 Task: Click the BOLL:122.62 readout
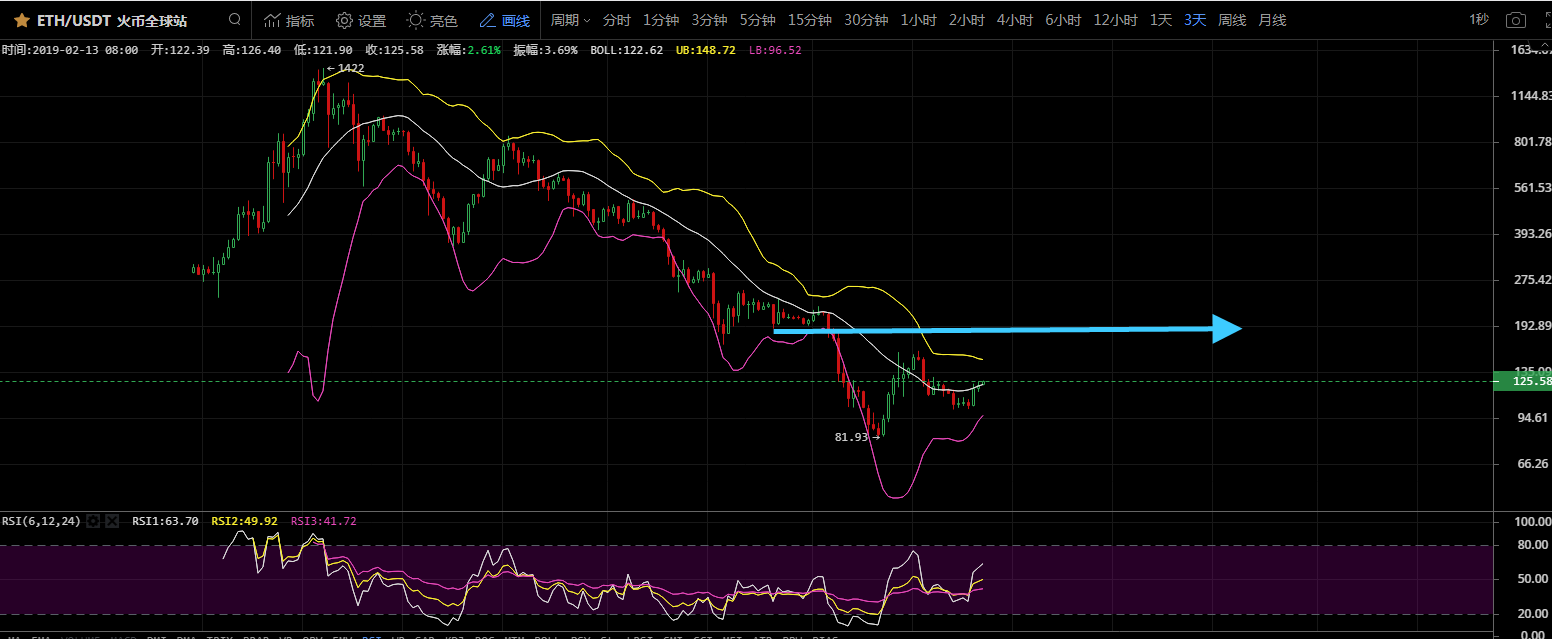coord(627,50)
